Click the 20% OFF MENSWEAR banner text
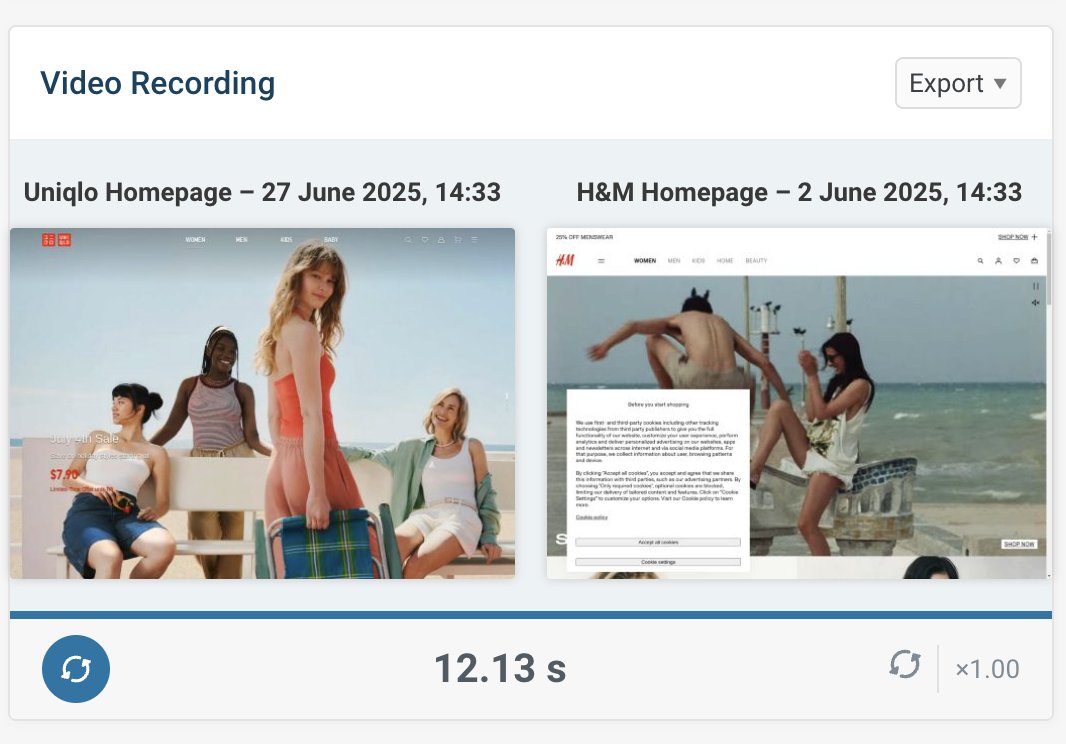The width and height of the screenshot is (1066, 744). pos(584,237)
